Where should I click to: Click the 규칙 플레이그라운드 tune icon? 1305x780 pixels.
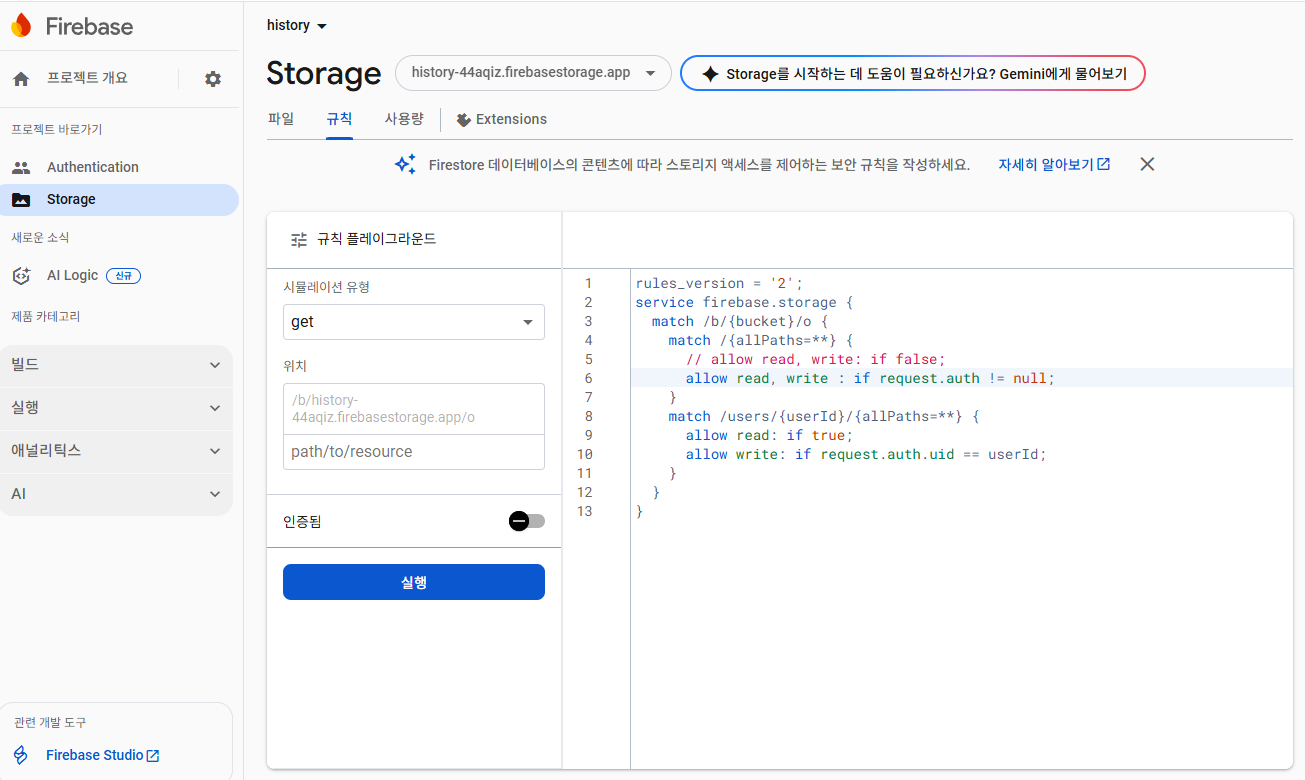coord(299,239)
